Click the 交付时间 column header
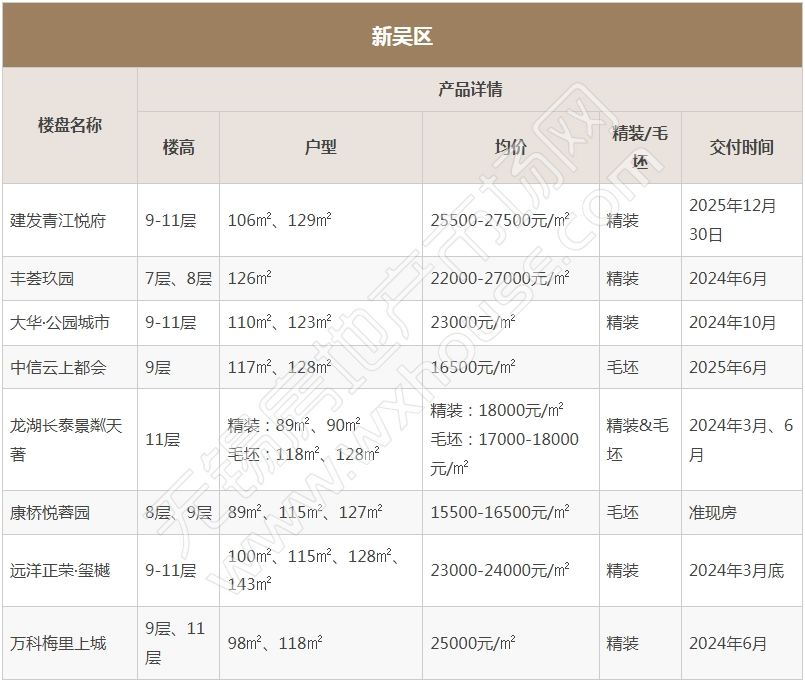 [x=741, y=147]
